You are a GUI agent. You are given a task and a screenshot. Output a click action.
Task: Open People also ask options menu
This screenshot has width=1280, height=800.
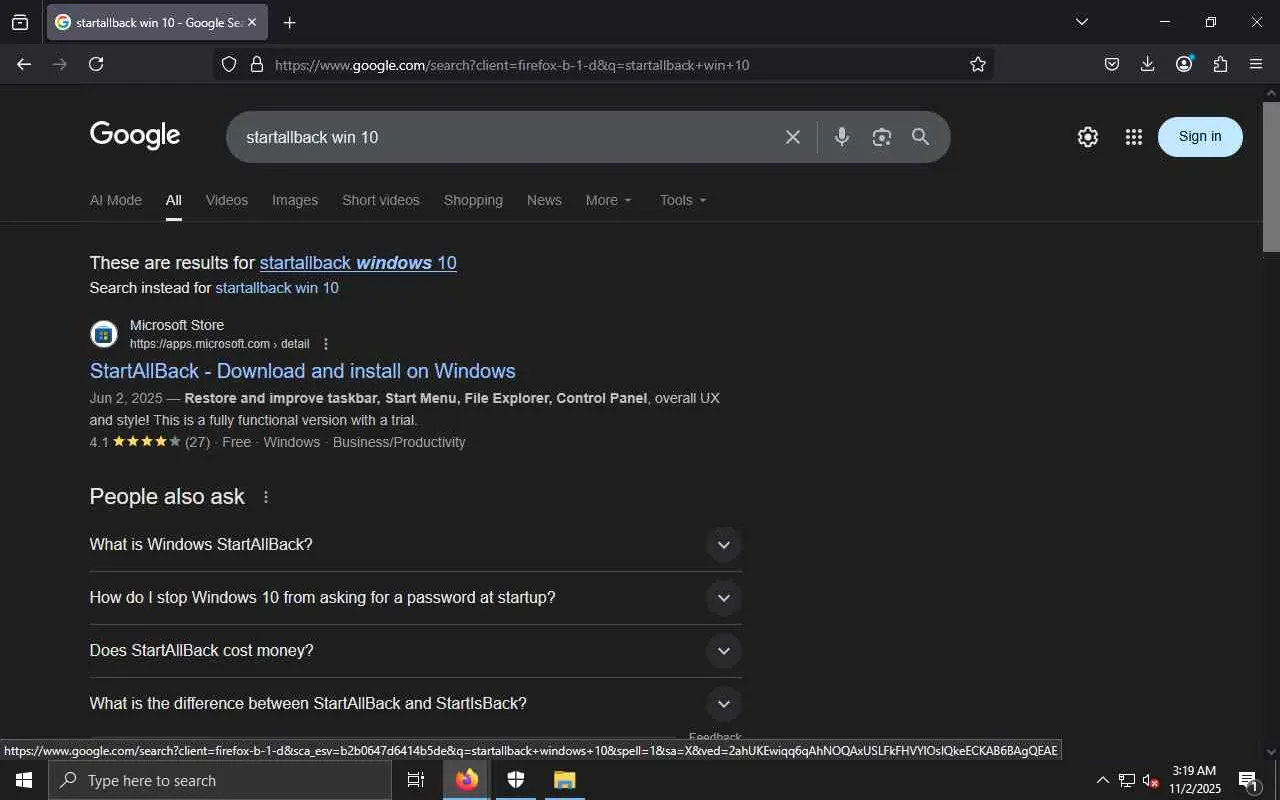[x=266, y=497]
